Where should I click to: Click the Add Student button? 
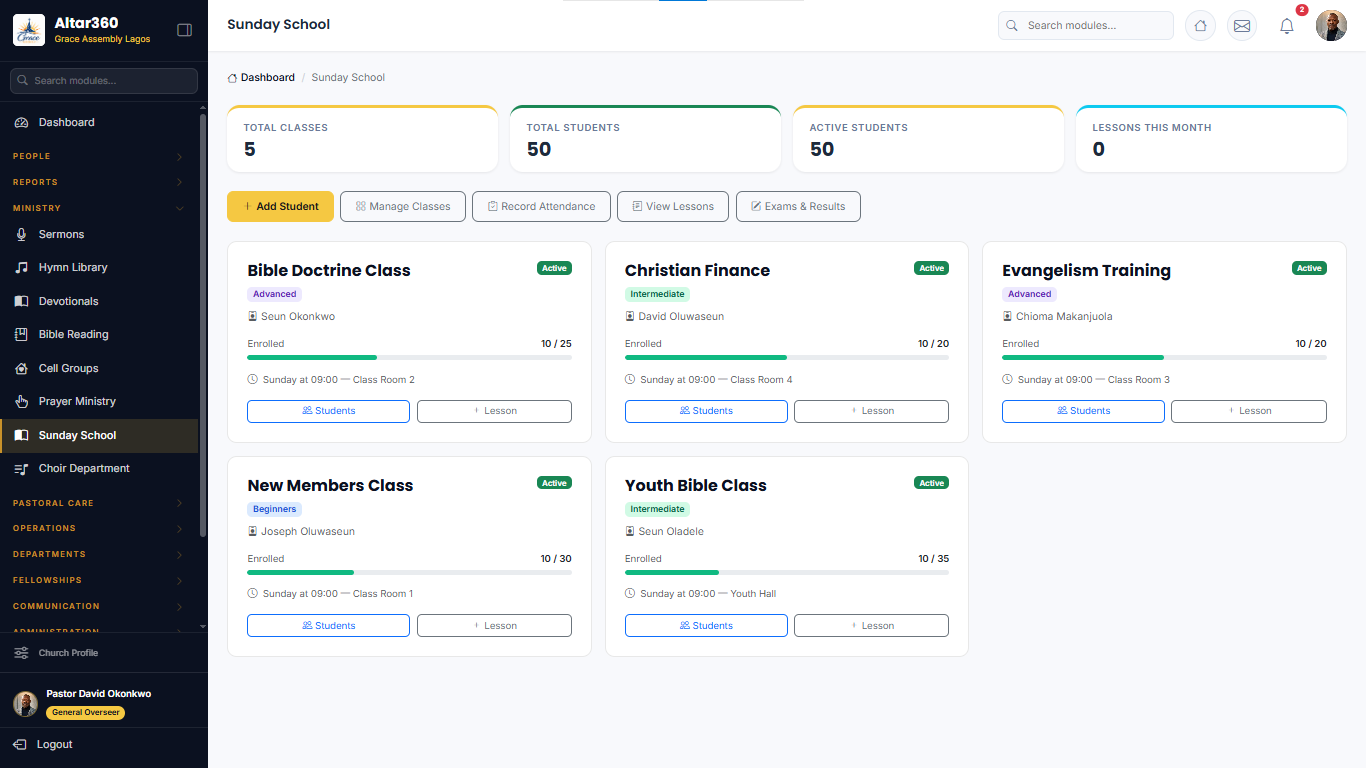(280, 207)
